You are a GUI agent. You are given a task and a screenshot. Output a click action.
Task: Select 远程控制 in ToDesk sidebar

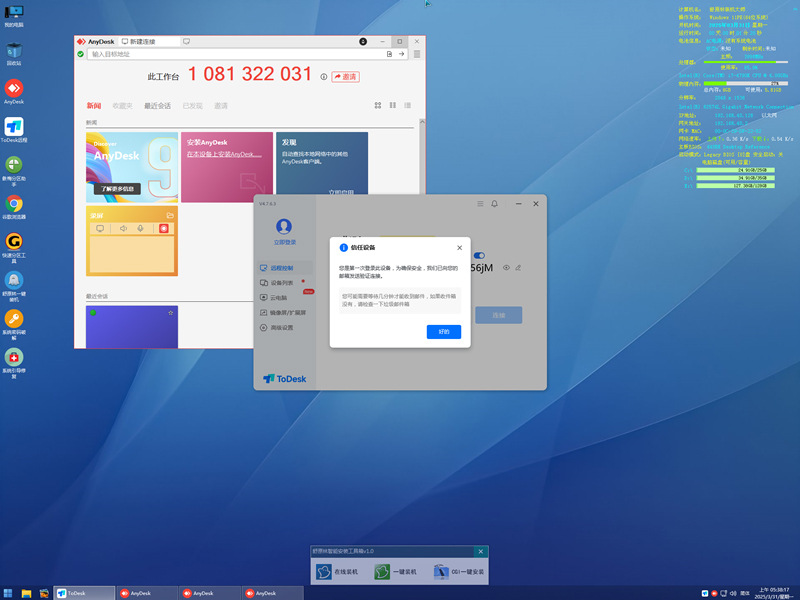click(x=286, y=268)
